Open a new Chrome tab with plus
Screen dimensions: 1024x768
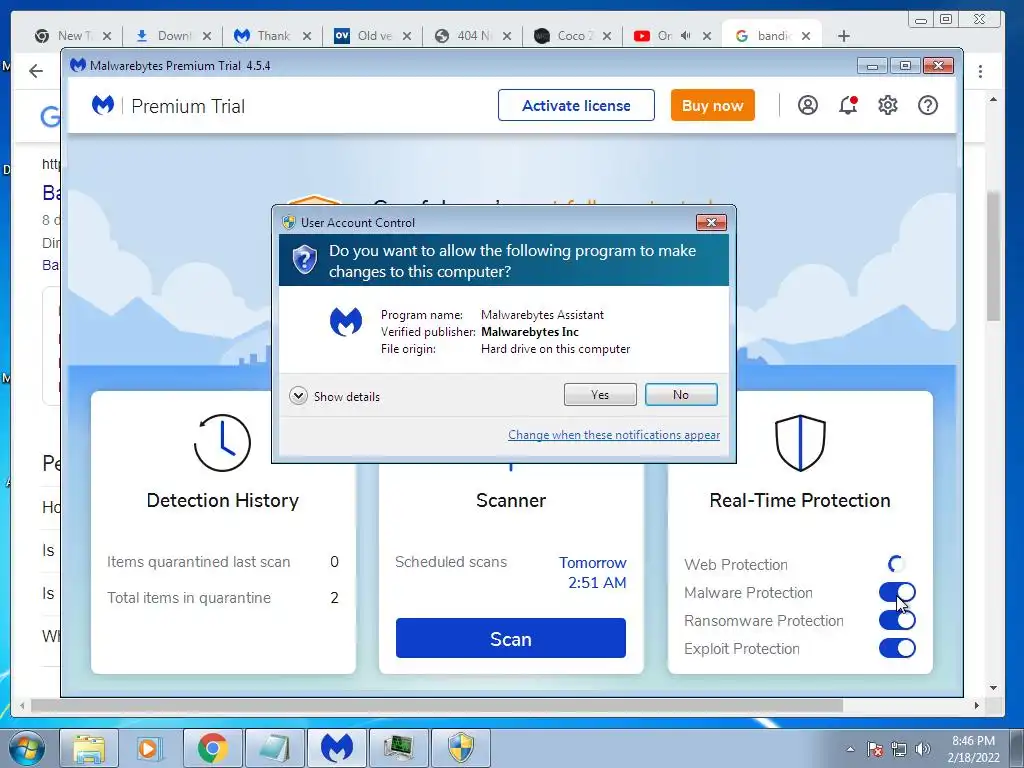coord(844,36)
